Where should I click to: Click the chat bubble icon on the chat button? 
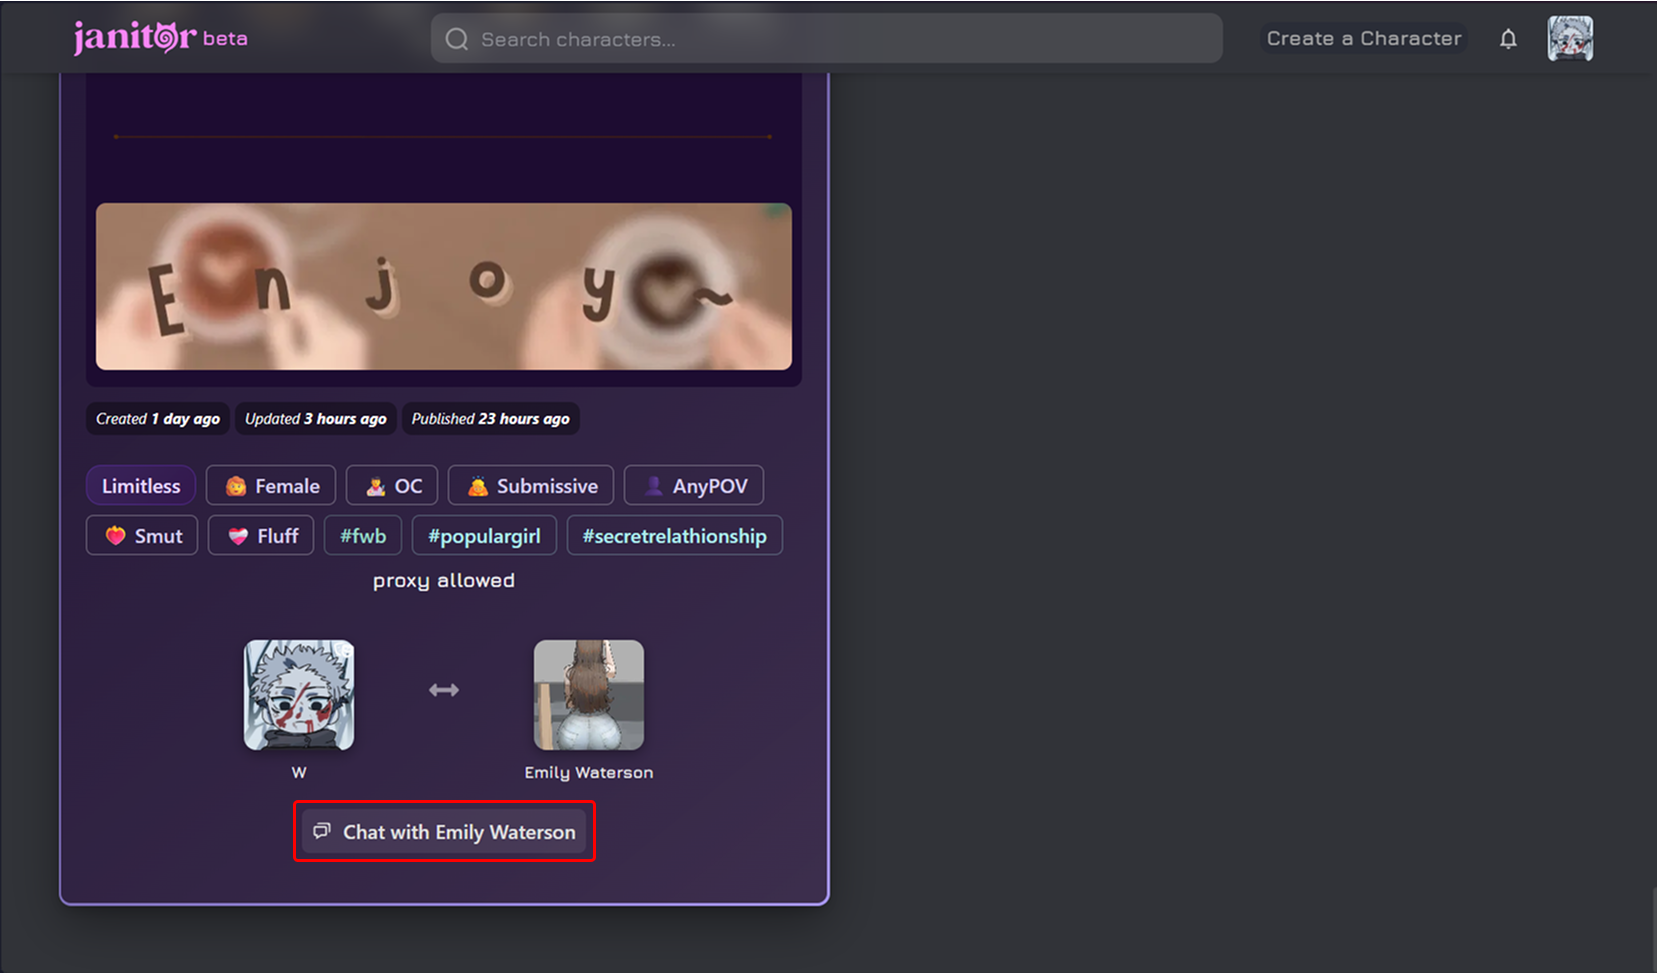pyautogui.click(x=322, y=831)
